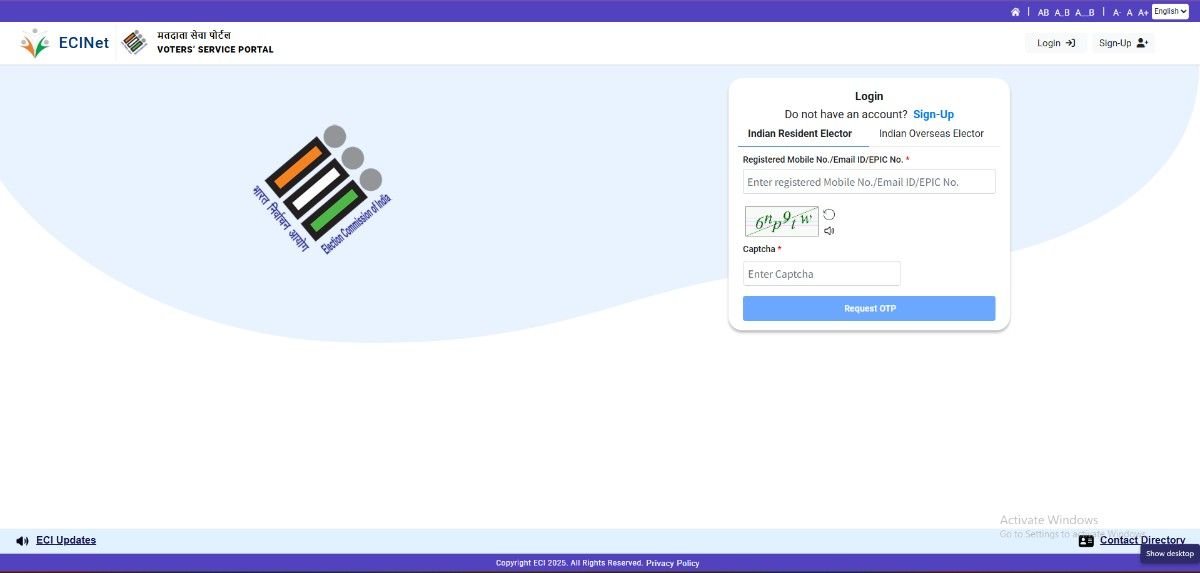Screen dimensions: 1200x573
Task: Click the Contact Directory card icon
Action: click(1086, 541)
